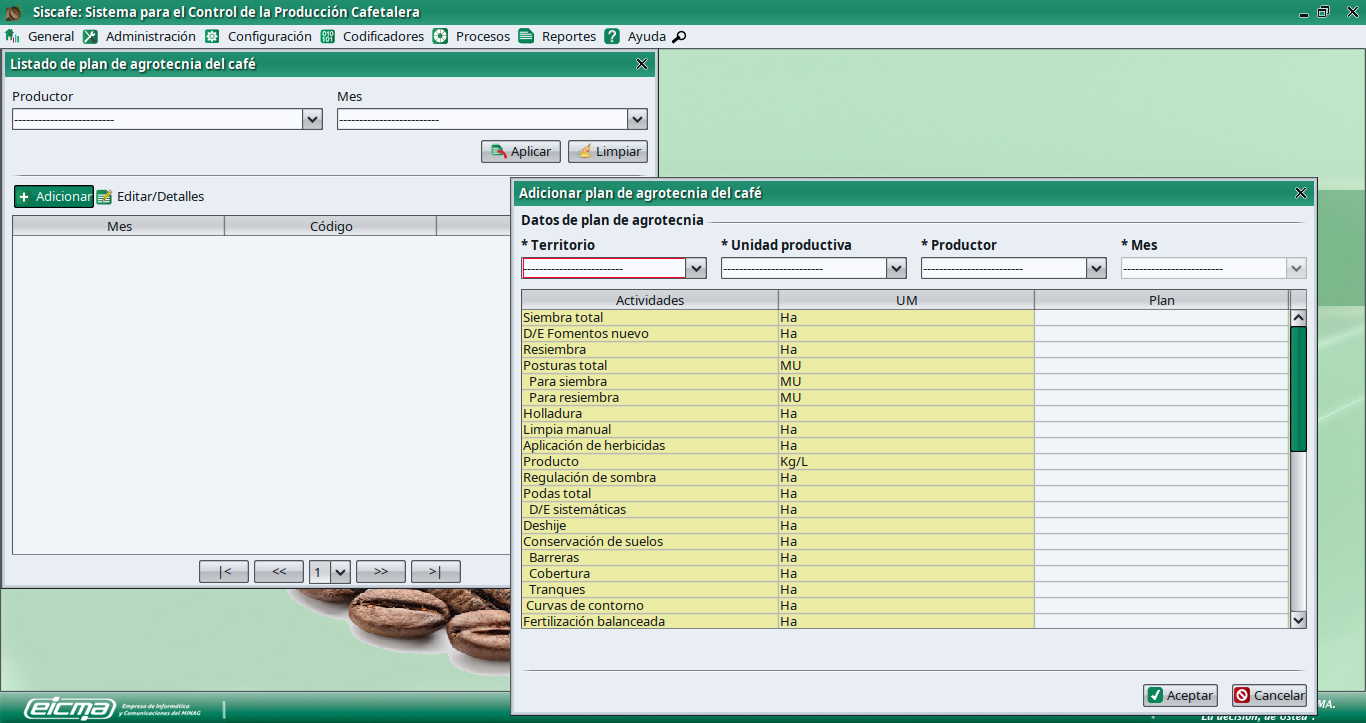Expand the Unidad productiva dropdown
Viewport: 1366px width, 723px height.
[x=896, y=268]
